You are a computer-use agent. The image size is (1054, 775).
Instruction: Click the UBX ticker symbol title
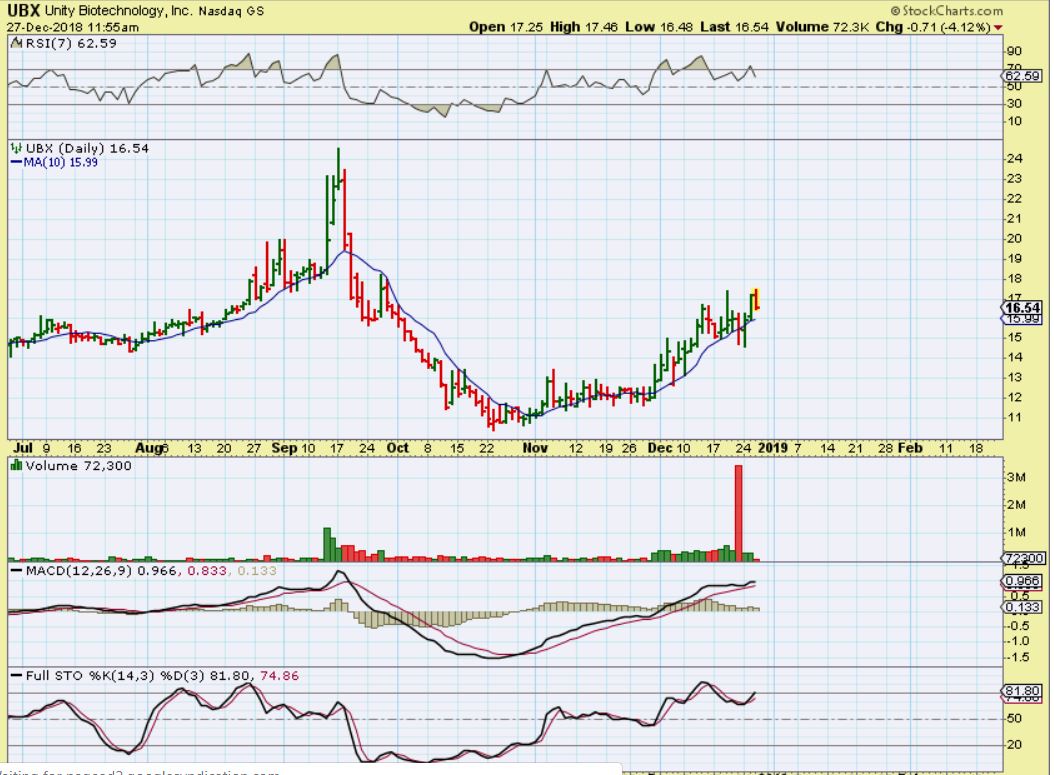click(x=23, y=10)
